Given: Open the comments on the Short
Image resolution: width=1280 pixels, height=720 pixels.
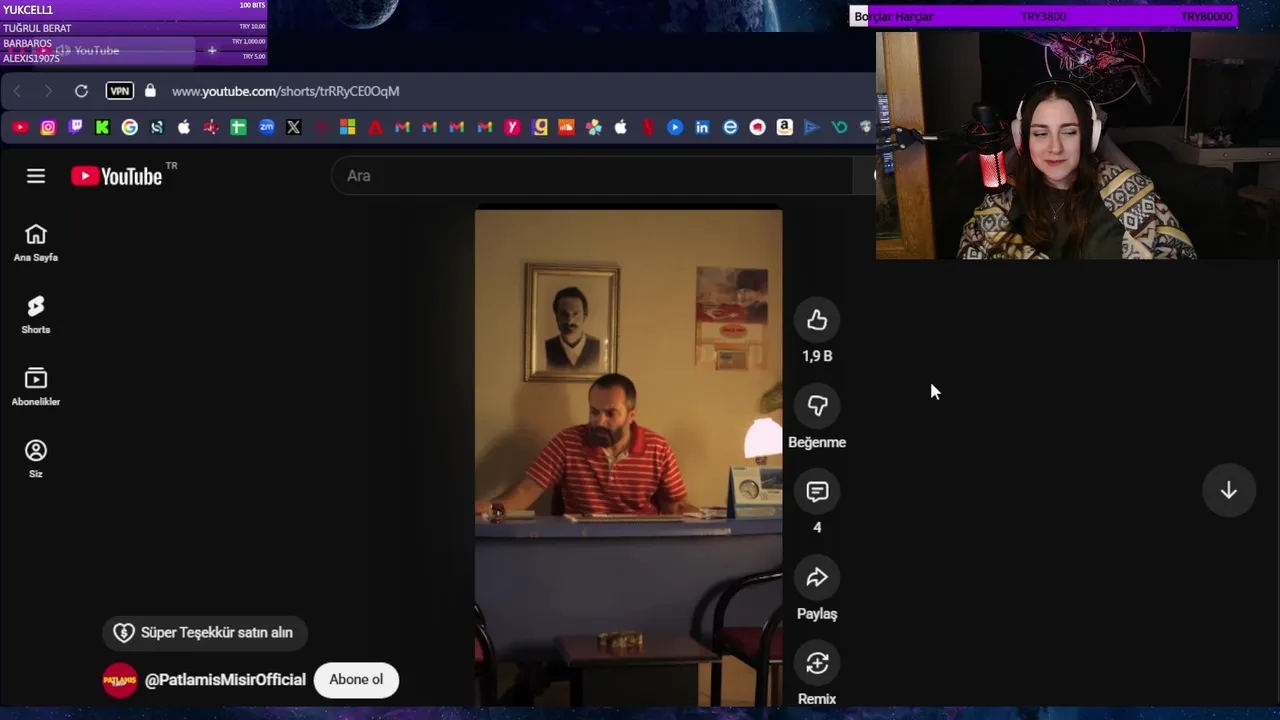Looking at the screenshot, I should [x=817, y=492].
